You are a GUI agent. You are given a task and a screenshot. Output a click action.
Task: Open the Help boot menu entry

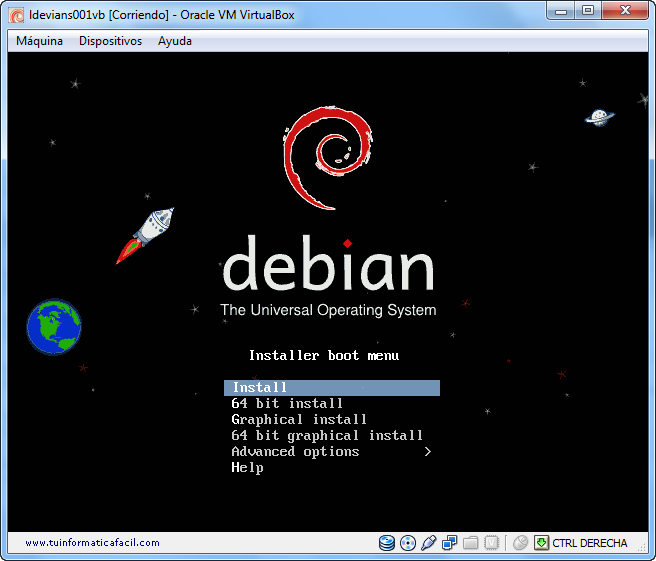247,468
